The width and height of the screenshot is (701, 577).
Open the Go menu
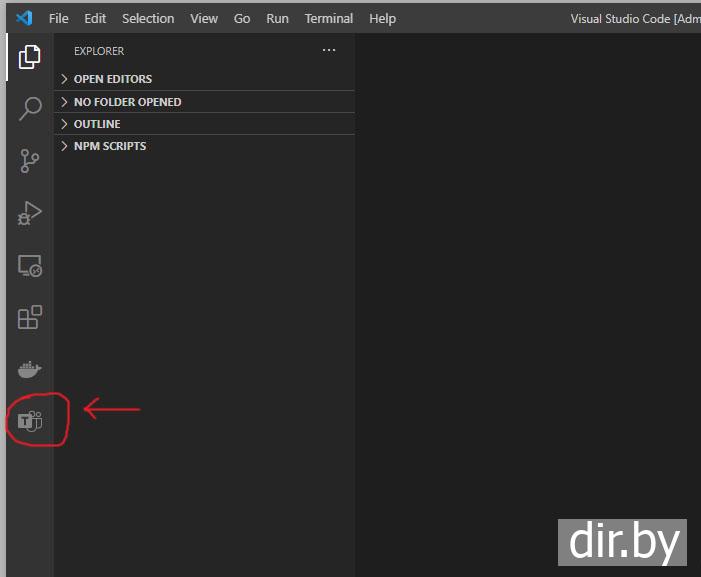click(242, 19)
